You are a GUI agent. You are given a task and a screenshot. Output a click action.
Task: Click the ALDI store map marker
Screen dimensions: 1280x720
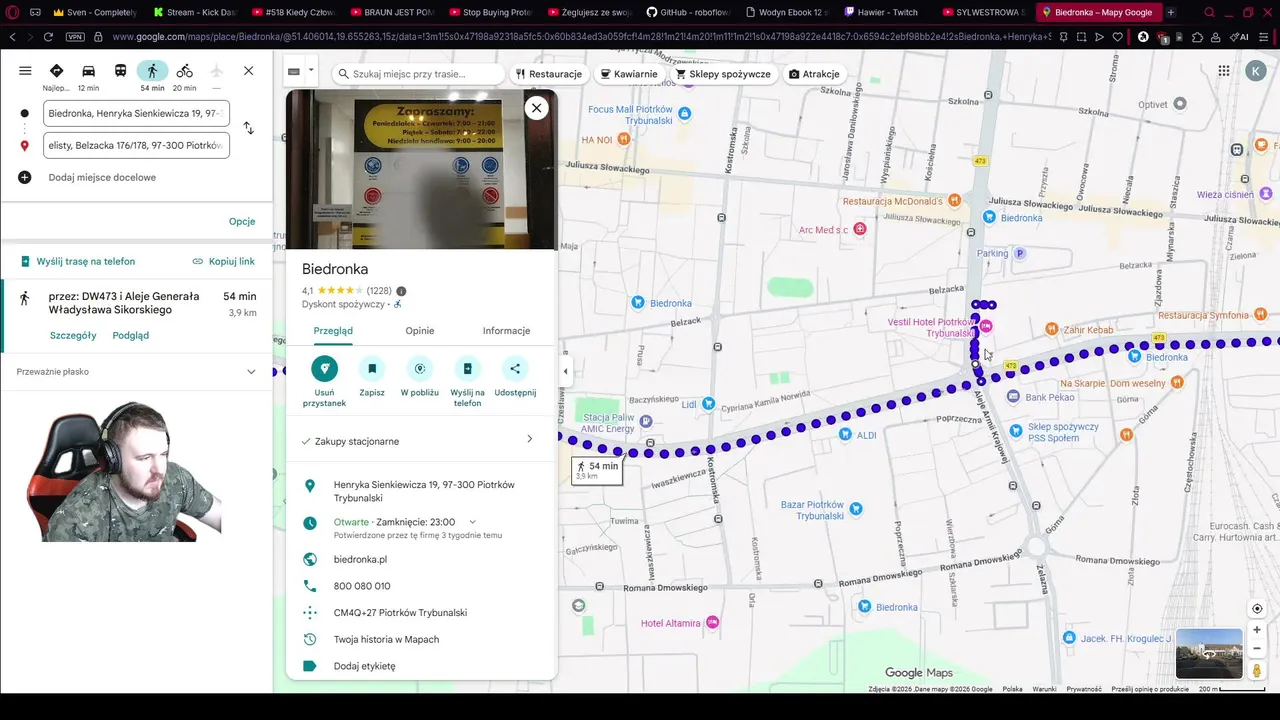click(x=846, y=435)
